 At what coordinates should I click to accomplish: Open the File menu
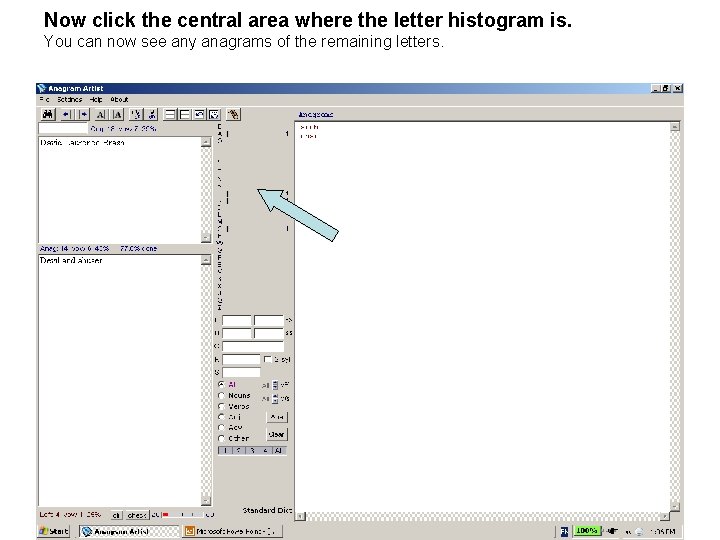45,99
